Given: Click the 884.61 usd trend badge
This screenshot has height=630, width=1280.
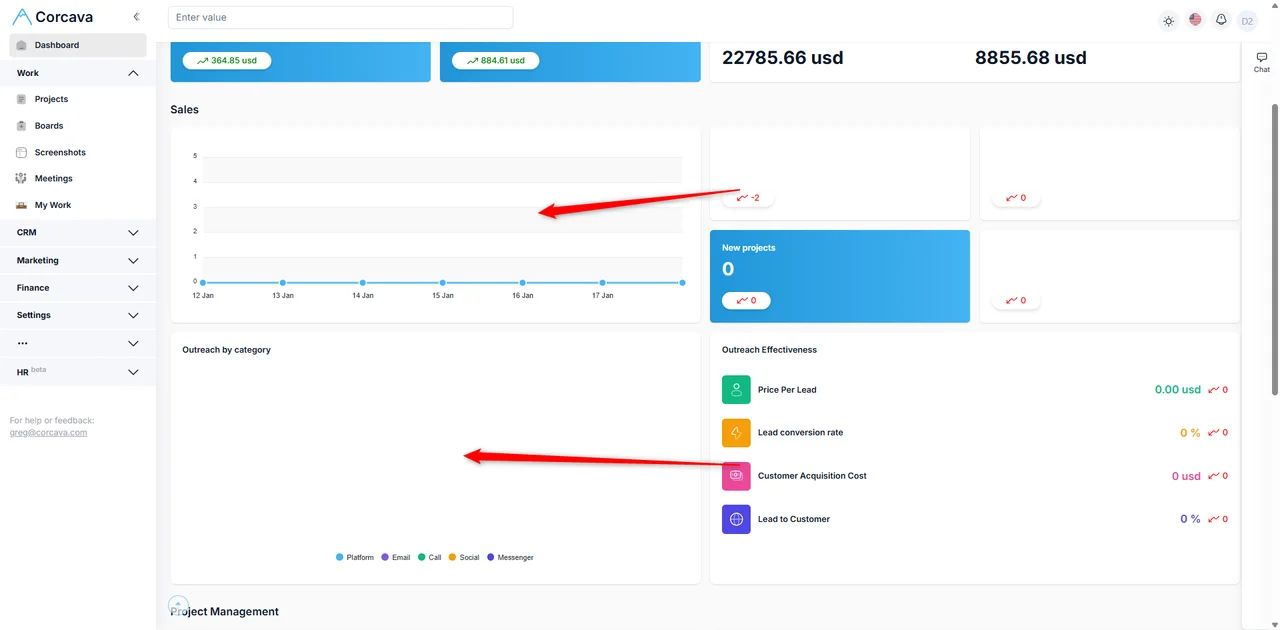Looking at the screenshot, I should (x=496, y=60).
